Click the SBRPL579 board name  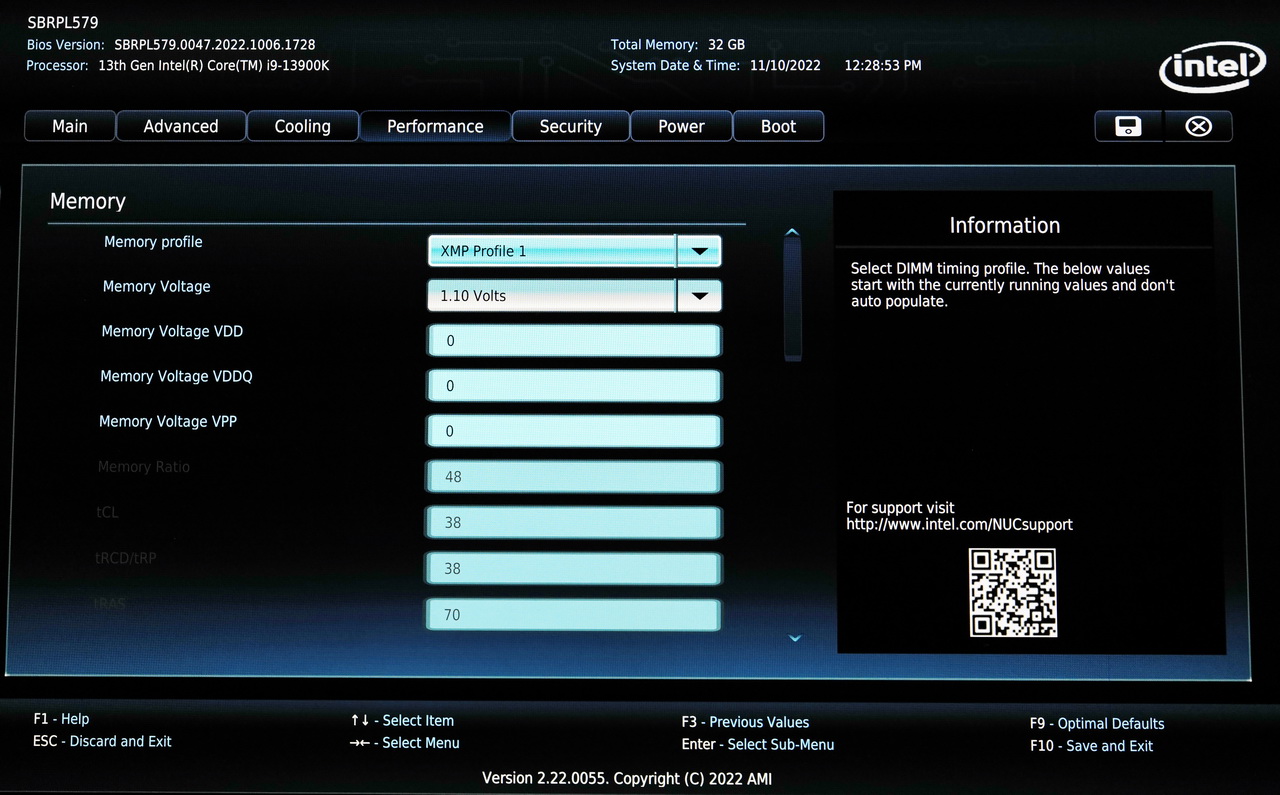click(63, 23)
